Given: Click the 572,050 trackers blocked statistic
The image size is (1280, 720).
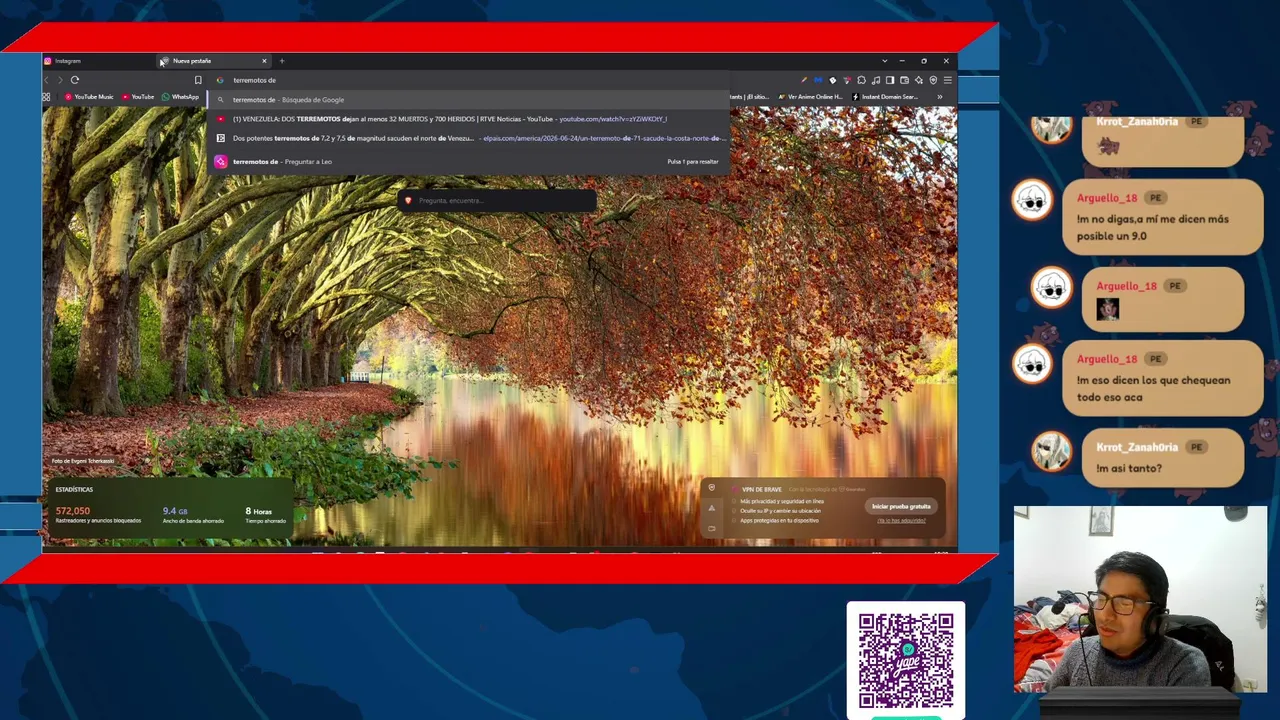Looking at the screenshot, I should tap(98, 515).
